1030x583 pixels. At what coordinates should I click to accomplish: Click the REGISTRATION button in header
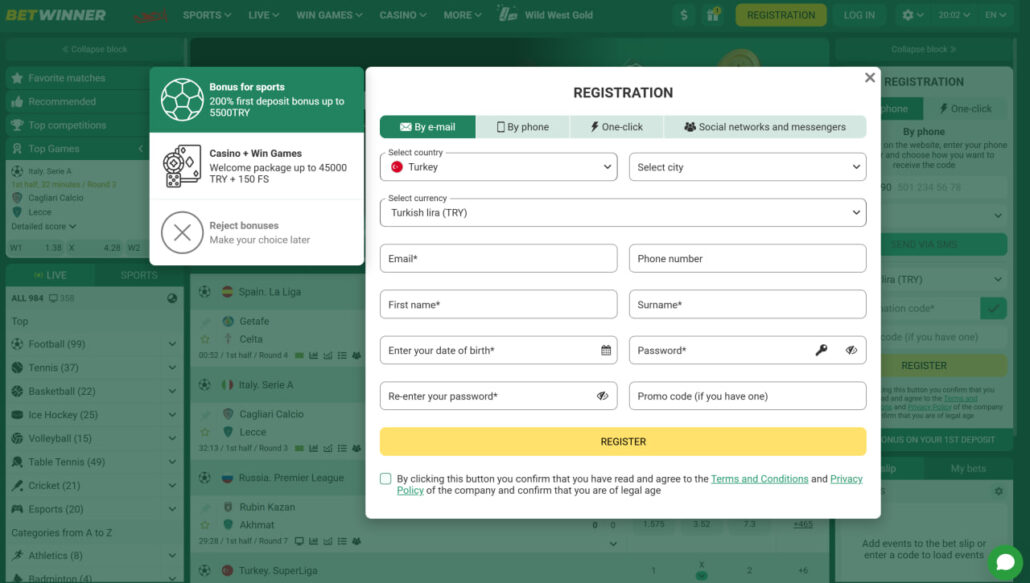(781, 14)
